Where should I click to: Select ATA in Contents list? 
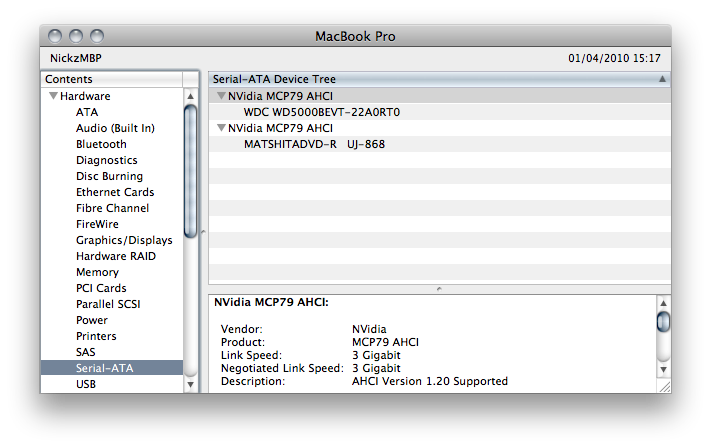click(x=87, y=112)
